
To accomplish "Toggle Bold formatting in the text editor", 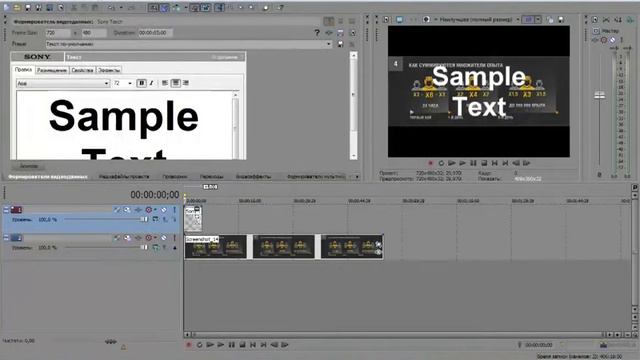I will pyautogui.click(x=141, y=83).
